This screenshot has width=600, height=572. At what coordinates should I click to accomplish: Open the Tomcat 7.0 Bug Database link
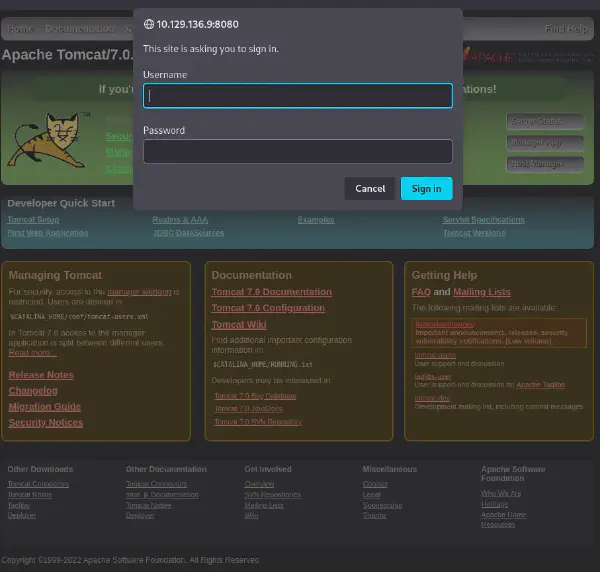[255, 396]
